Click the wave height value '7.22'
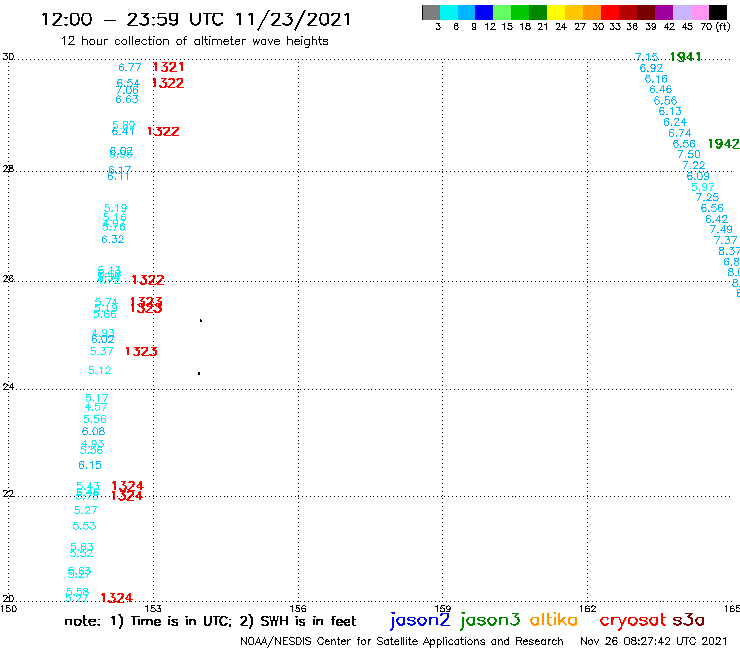 tap(694, 165)
